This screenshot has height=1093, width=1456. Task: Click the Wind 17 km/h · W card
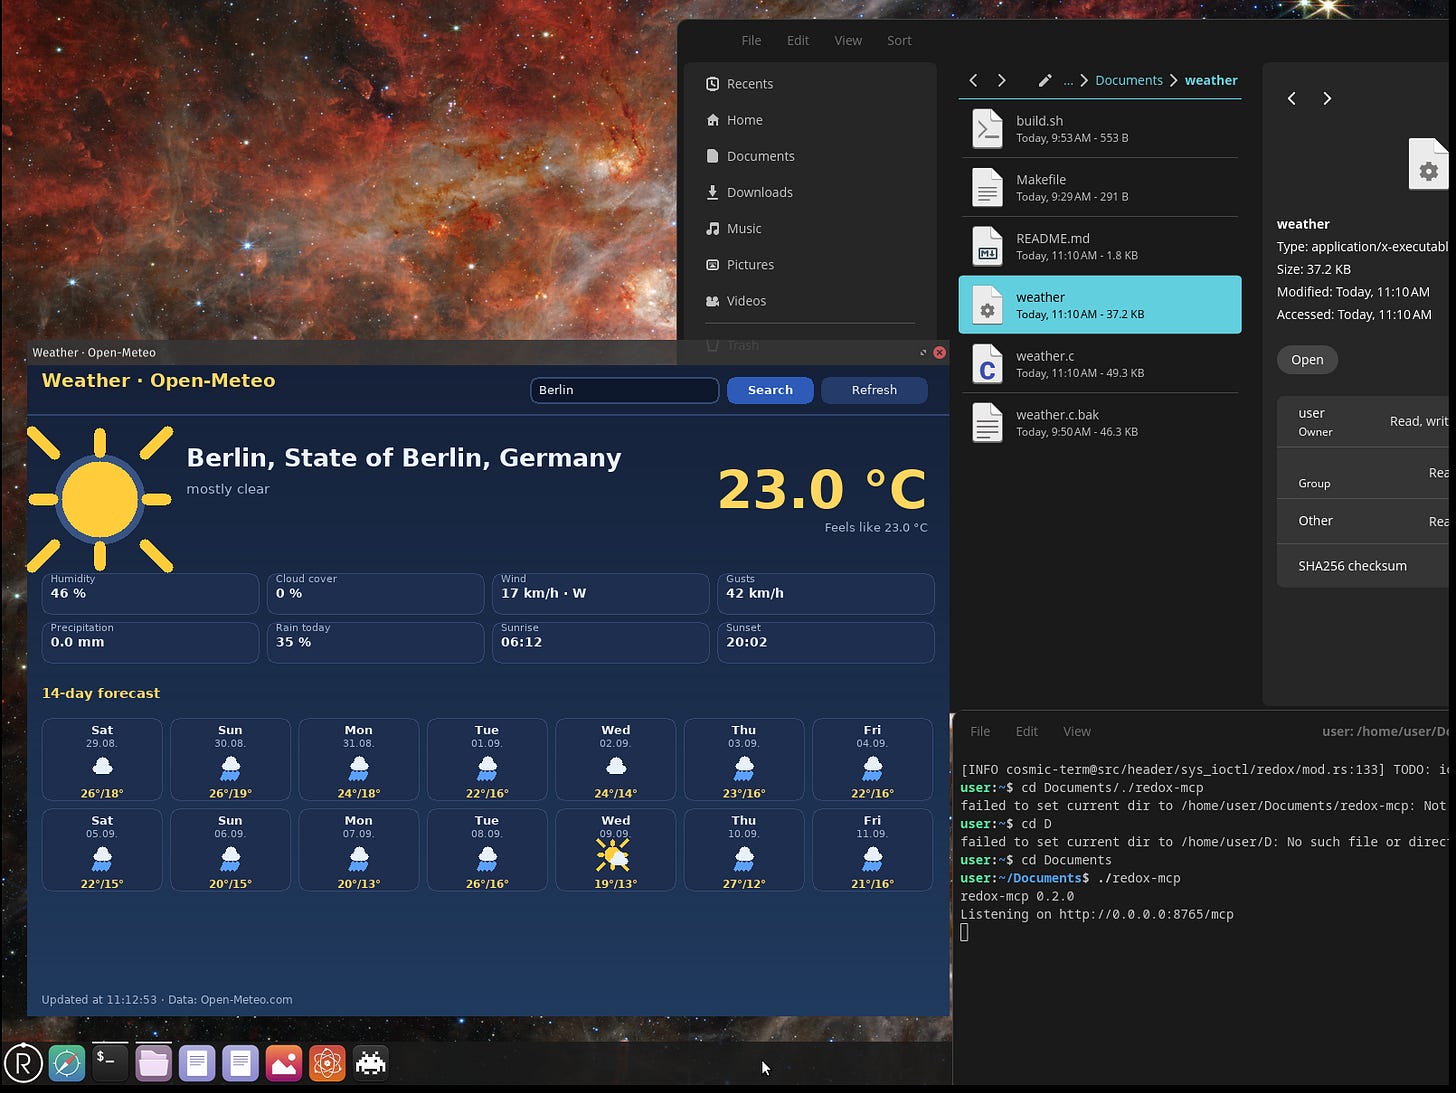pos(600,594)
